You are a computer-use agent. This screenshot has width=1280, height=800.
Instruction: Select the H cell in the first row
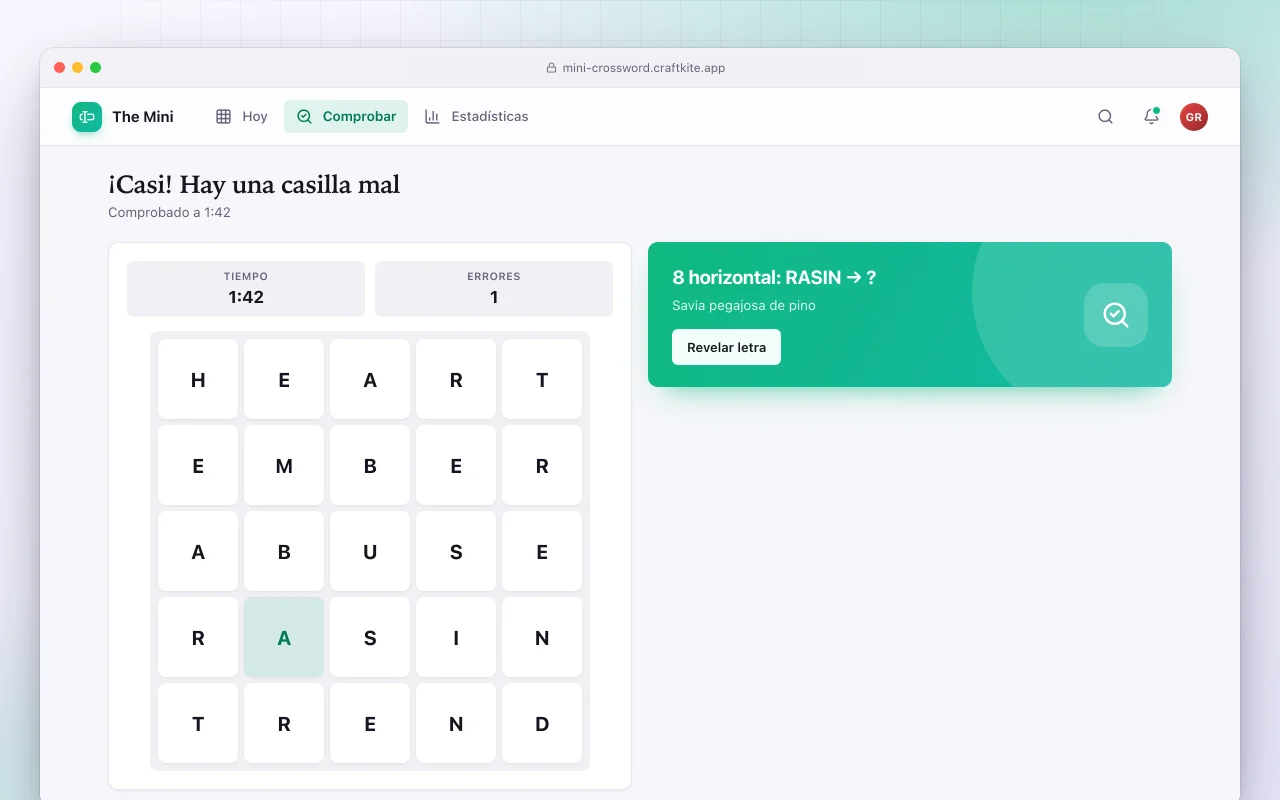(x=198, y=379)
